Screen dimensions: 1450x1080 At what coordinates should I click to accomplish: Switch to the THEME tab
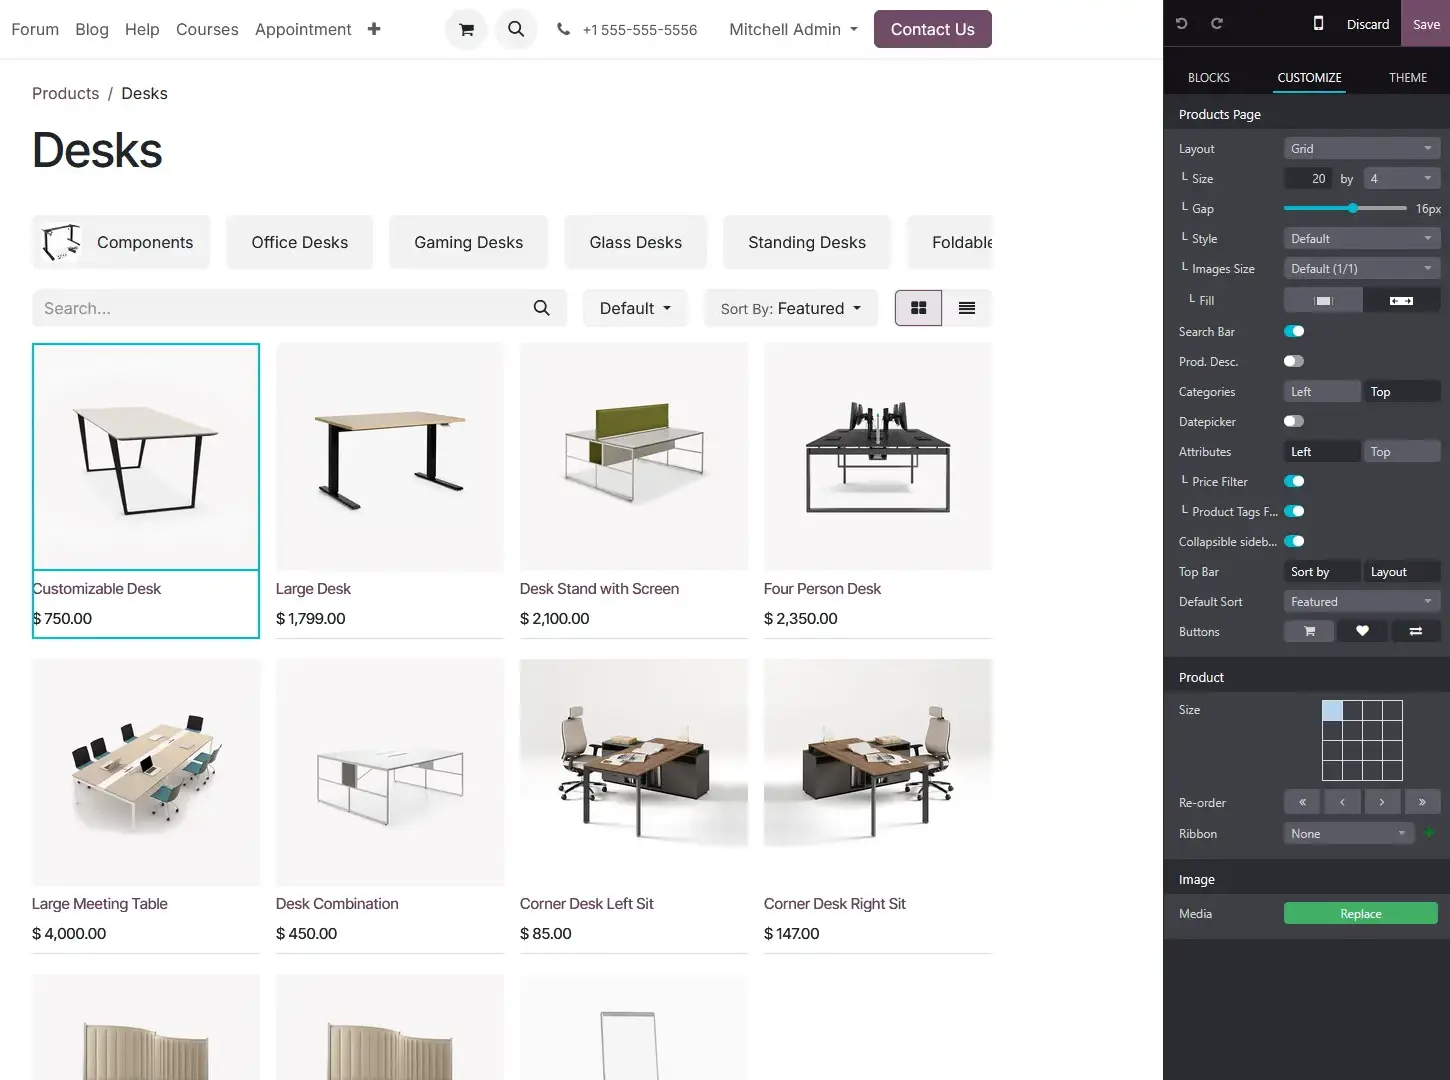coord(1408,77)
